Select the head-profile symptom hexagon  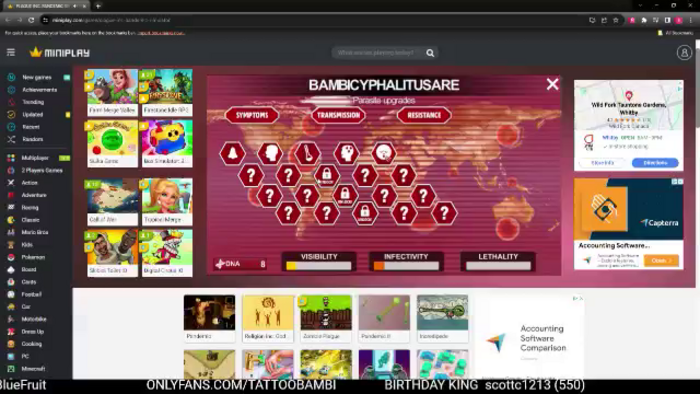[270, 153]
